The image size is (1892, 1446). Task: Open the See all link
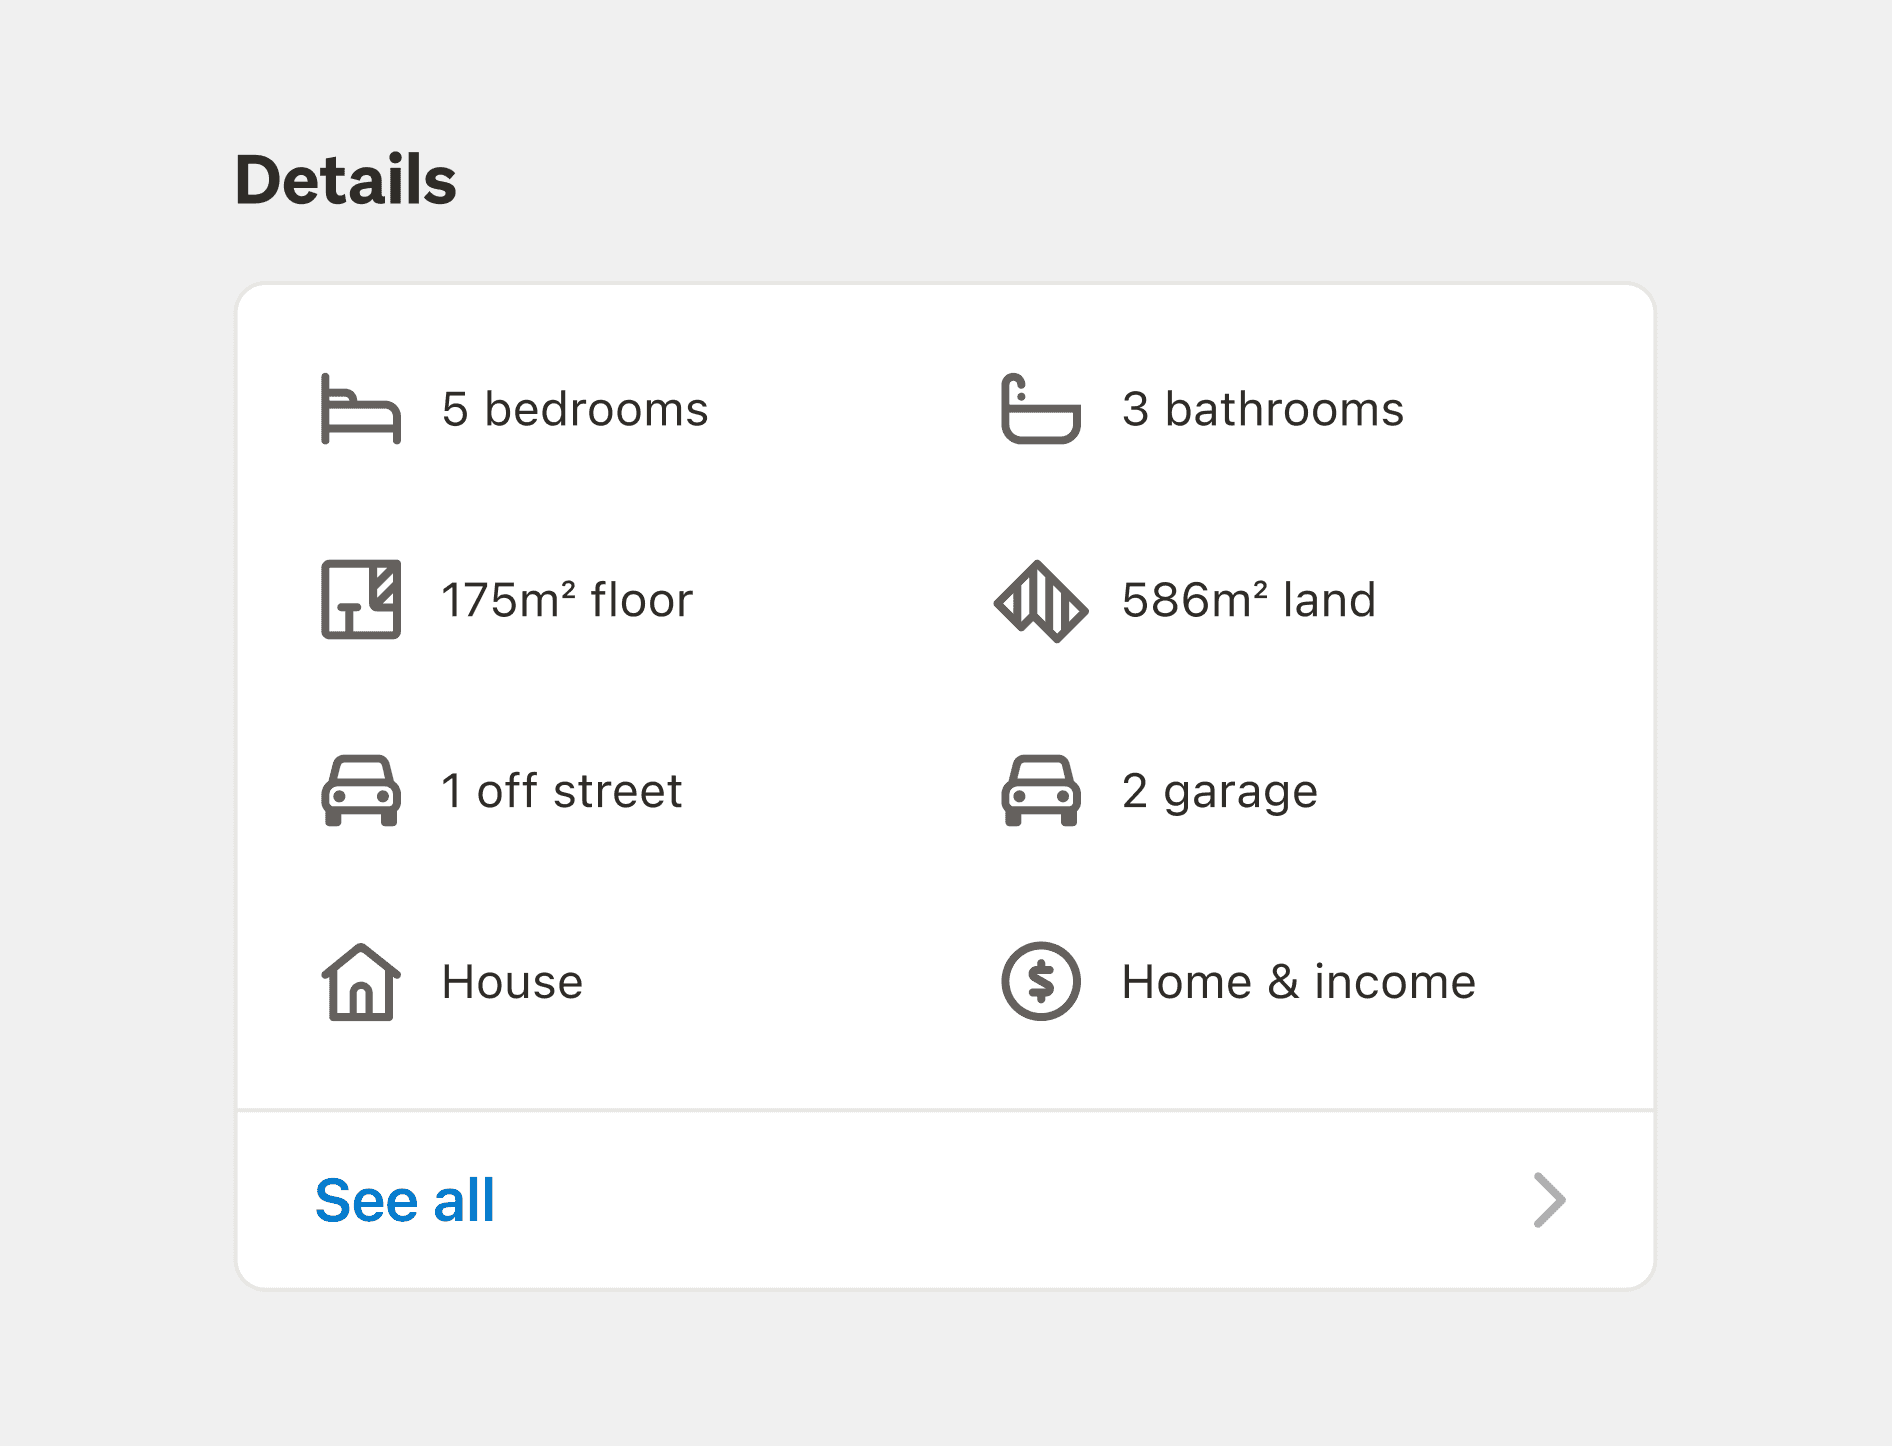(x=405, y=1200)
